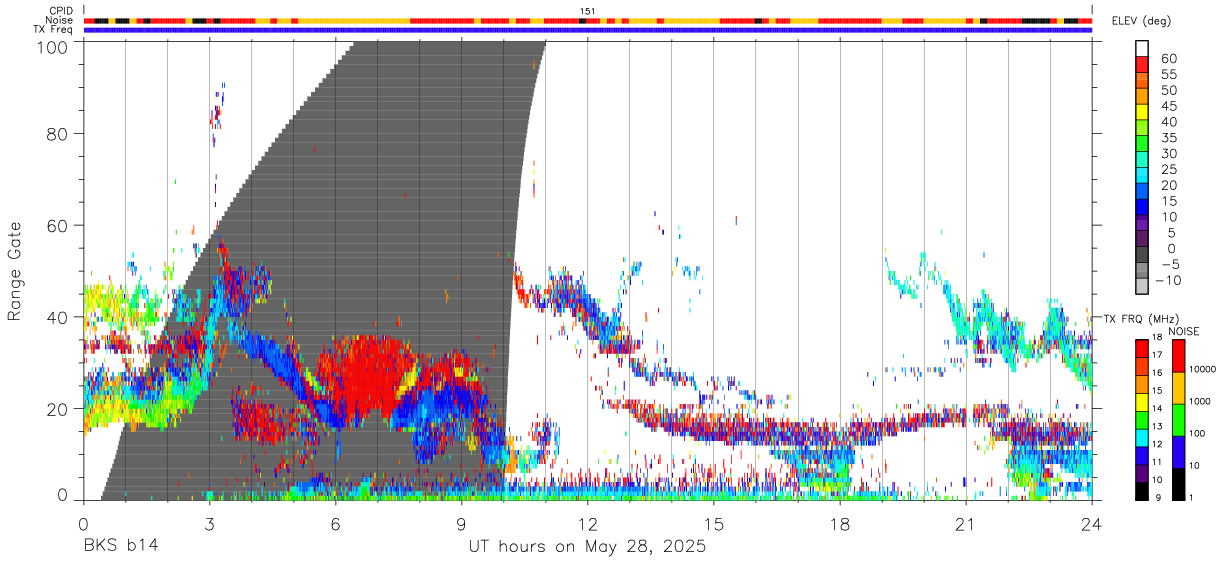The width and height of the screenshot is (1228, 567).
Task: Click the purple 10–11 MHz TX FRQ swatch
Action: point(1142,472)
